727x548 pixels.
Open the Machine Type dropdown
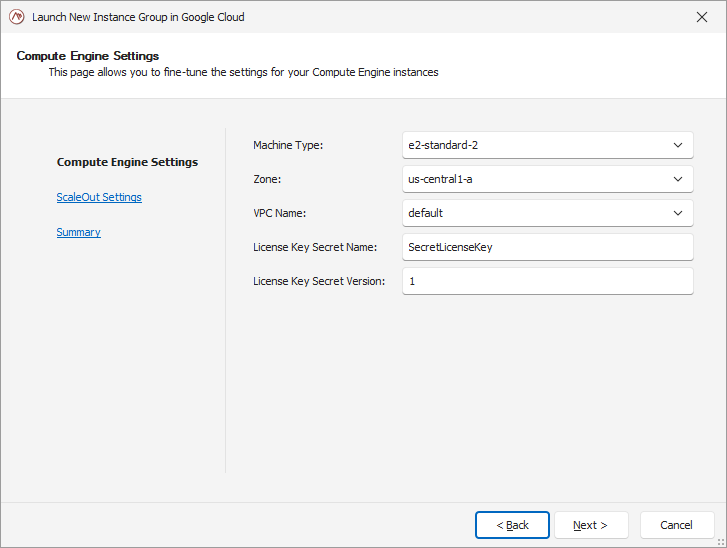(548, 145)
